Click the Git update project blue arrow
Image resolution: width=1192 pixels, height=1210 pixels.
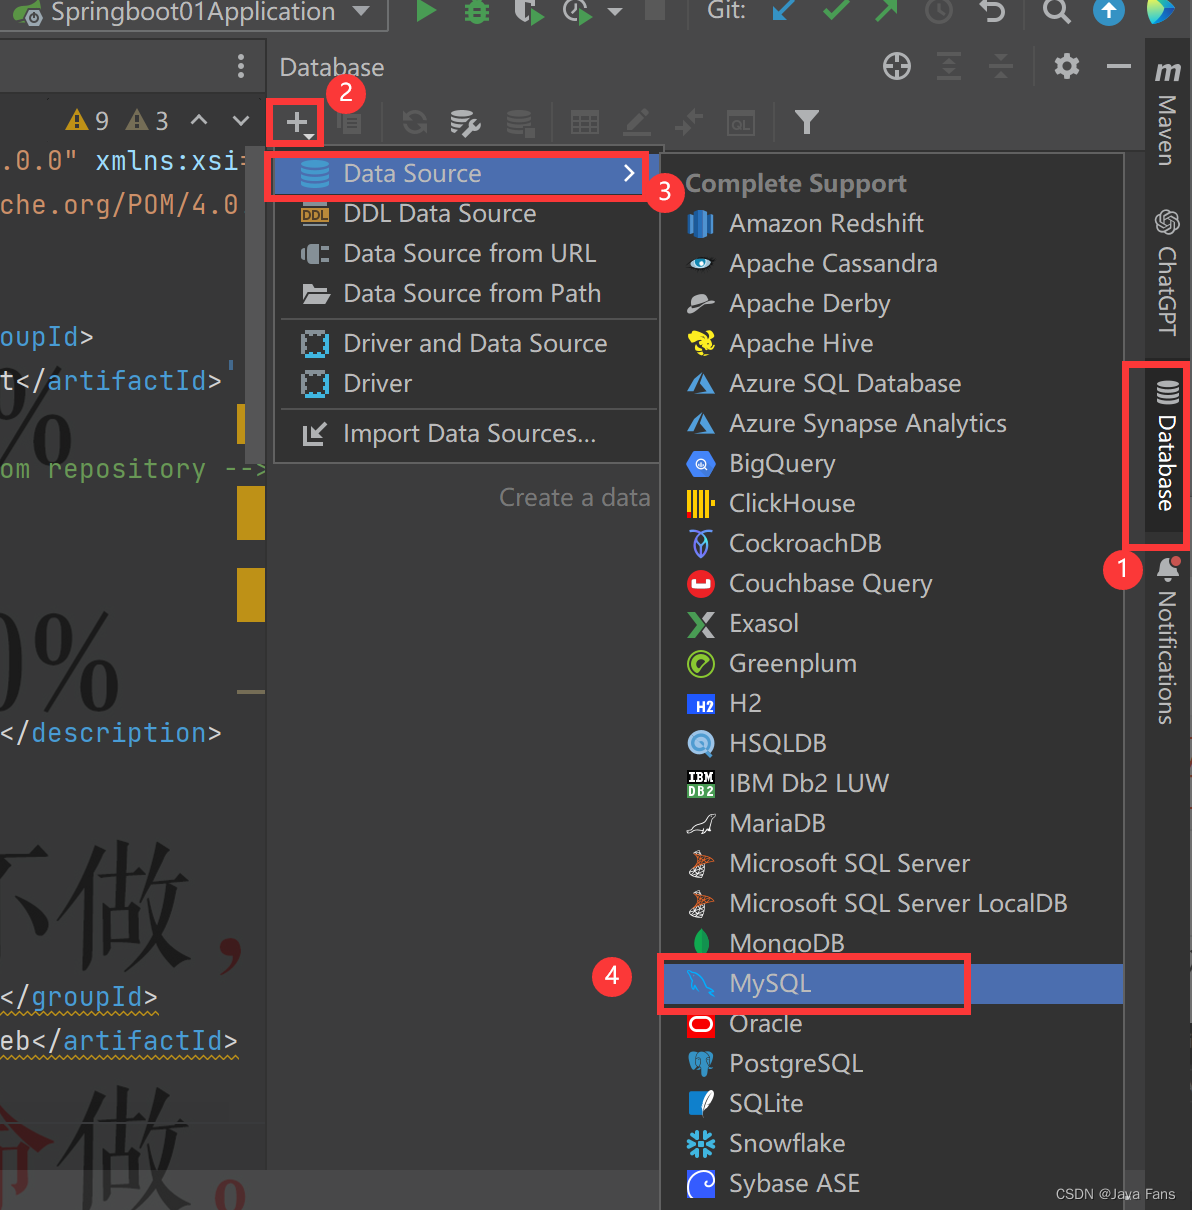coord(785,12)
